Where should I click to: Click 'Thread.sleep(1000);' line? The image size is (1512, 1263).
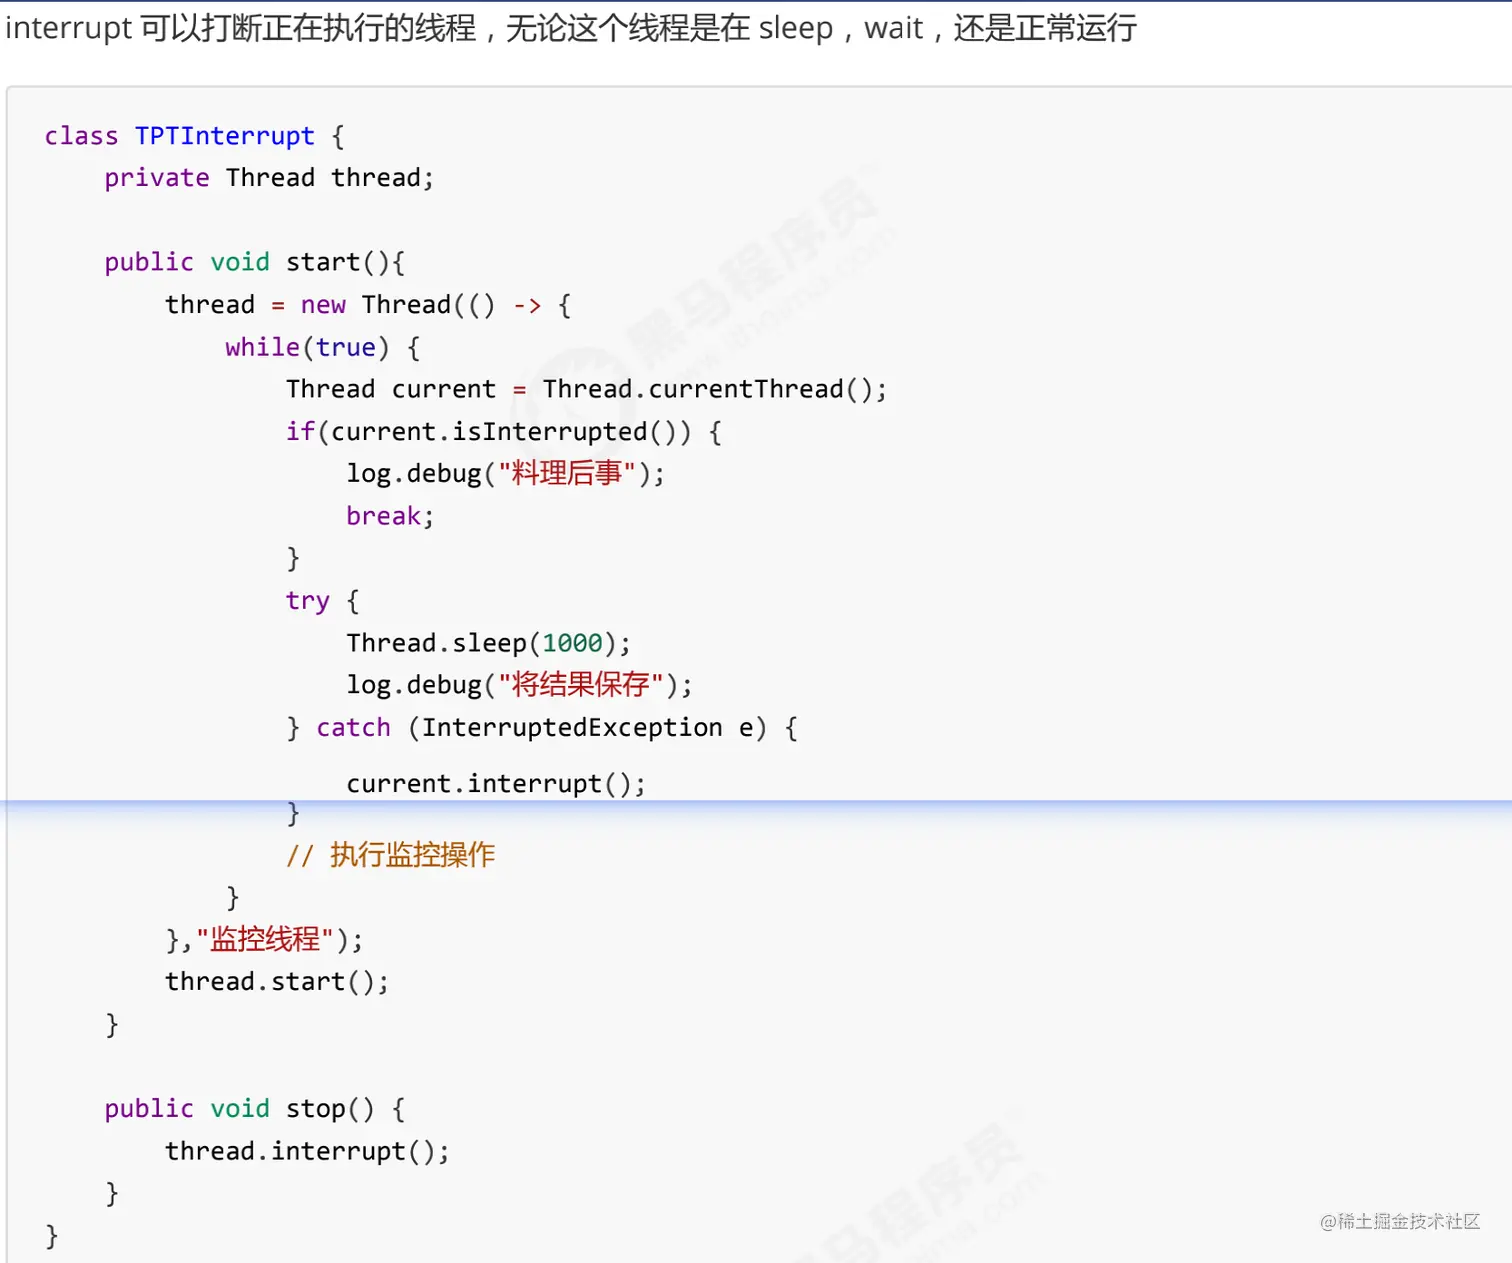488,643
